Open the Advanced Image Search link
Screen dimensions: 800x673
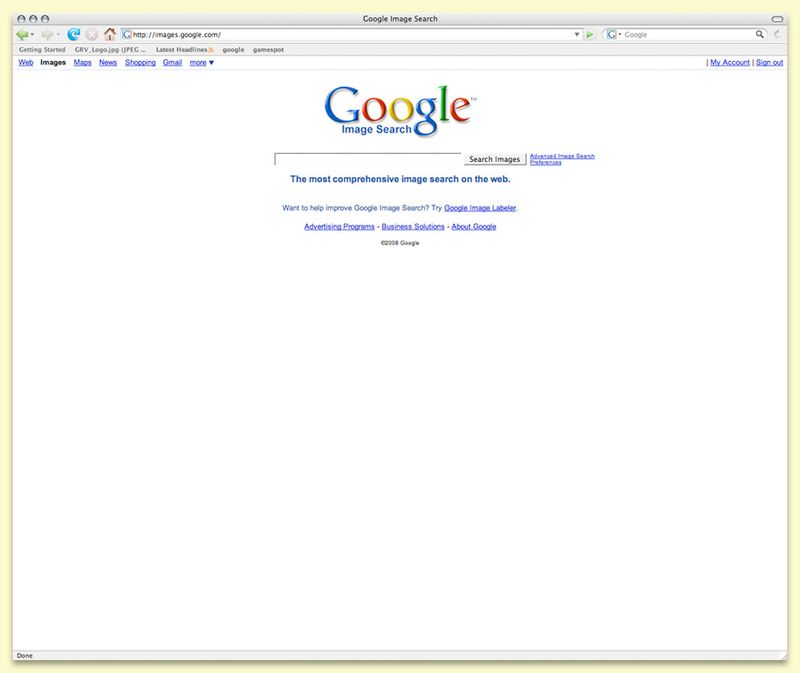pos(562,156)
